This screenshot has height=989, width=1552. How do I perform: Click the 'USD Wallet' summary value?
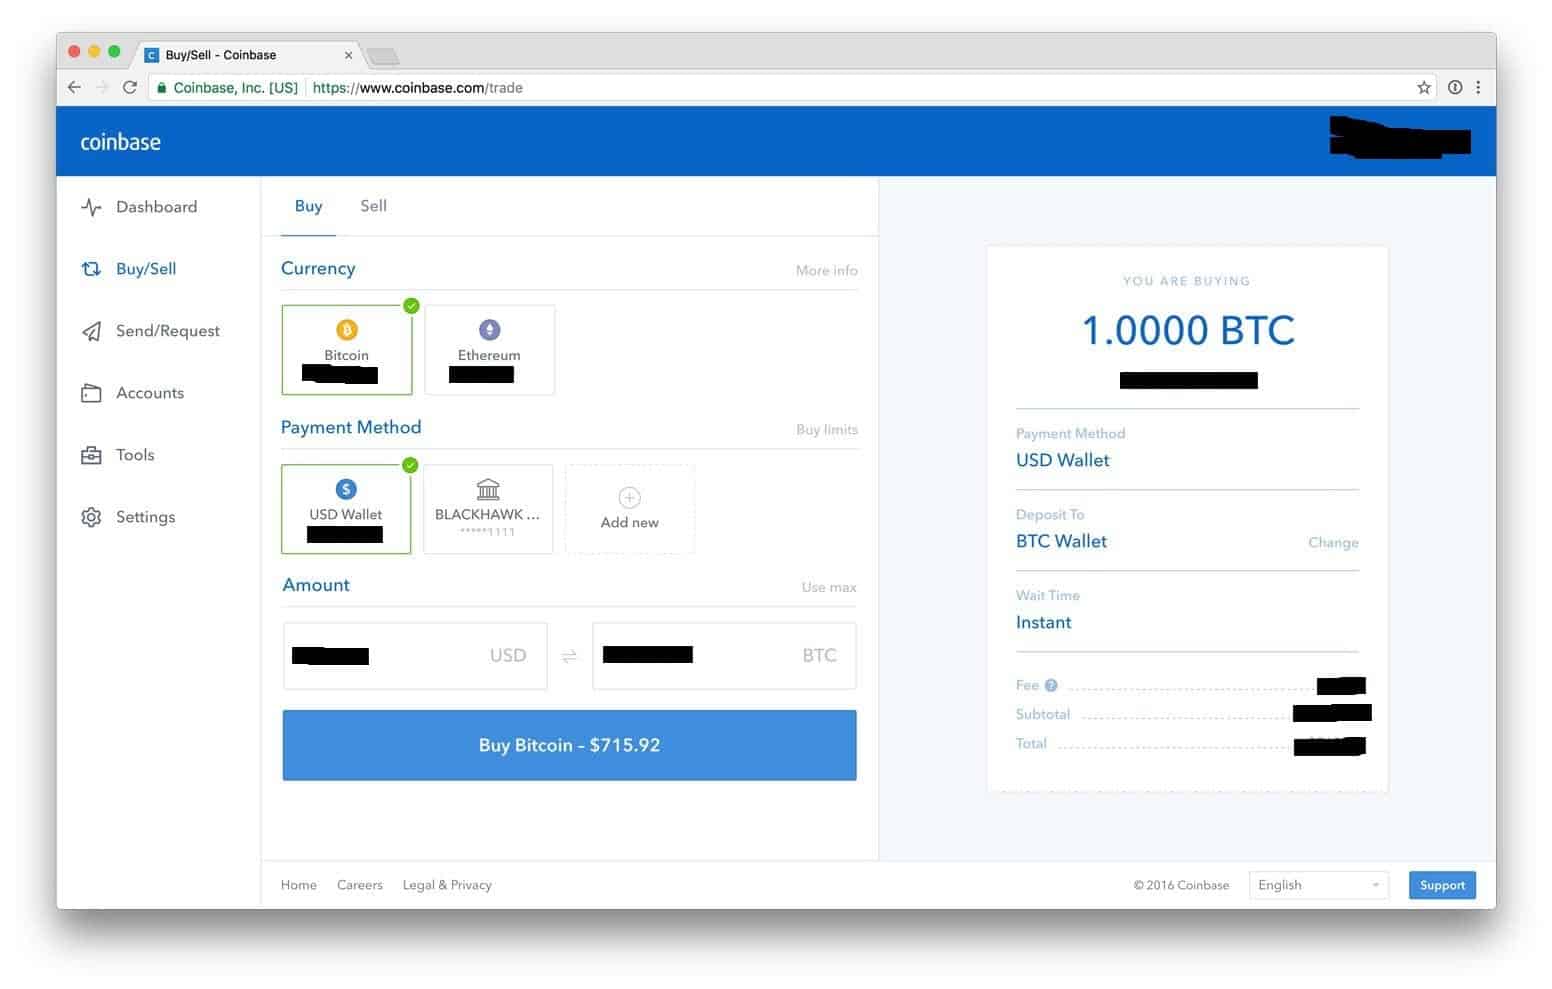1062,460
